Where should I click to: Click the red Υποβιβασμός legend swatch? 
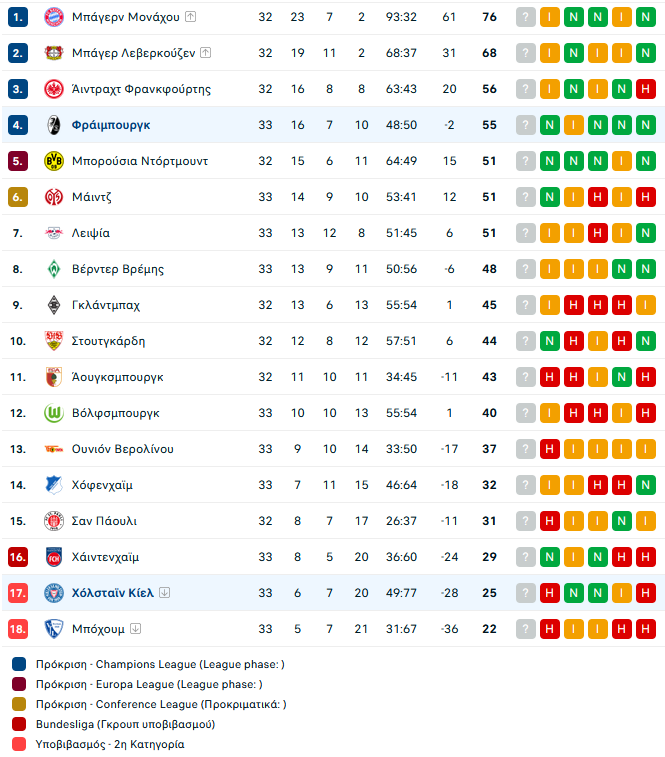[x=20, y=744]
